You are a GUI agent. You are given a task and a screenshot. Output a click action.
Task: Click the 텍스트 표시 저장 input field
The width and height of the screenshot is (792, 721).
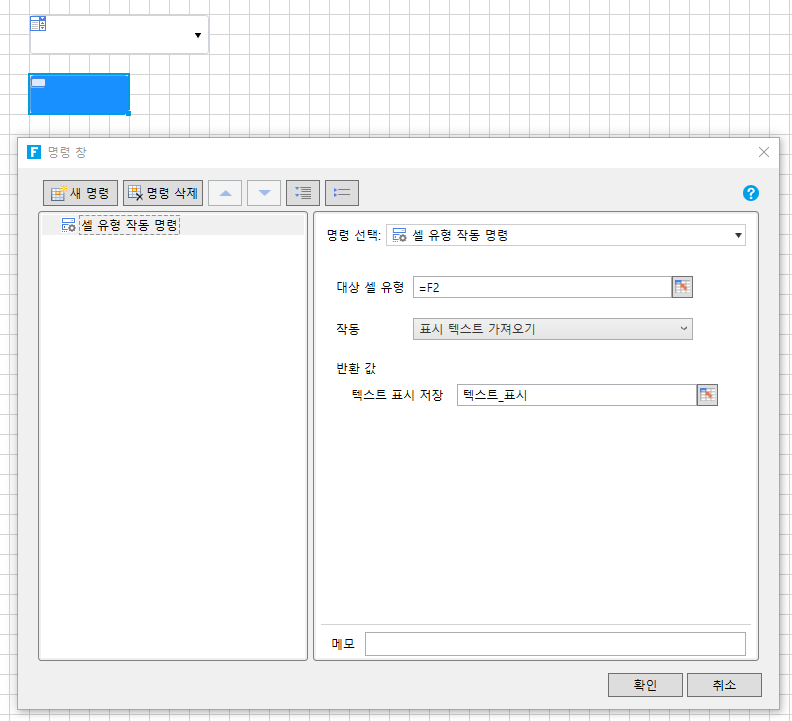[x=575, y=395]
